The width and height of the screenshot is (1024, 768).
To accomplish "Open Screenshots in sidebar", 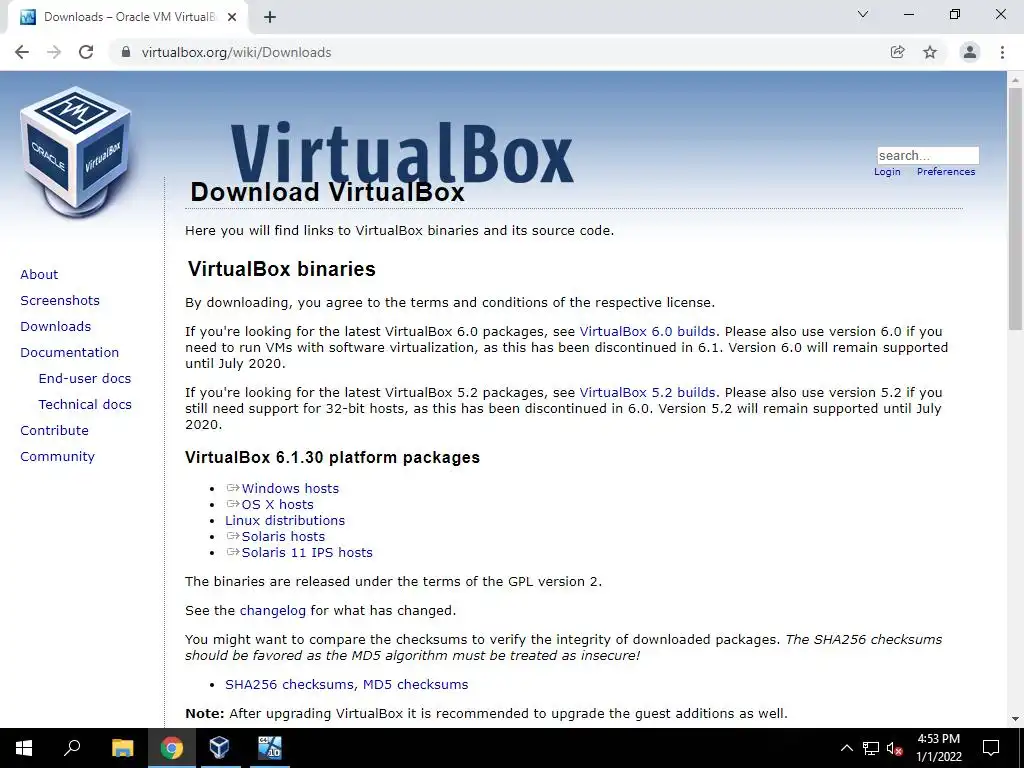I will tap(60, 300).
